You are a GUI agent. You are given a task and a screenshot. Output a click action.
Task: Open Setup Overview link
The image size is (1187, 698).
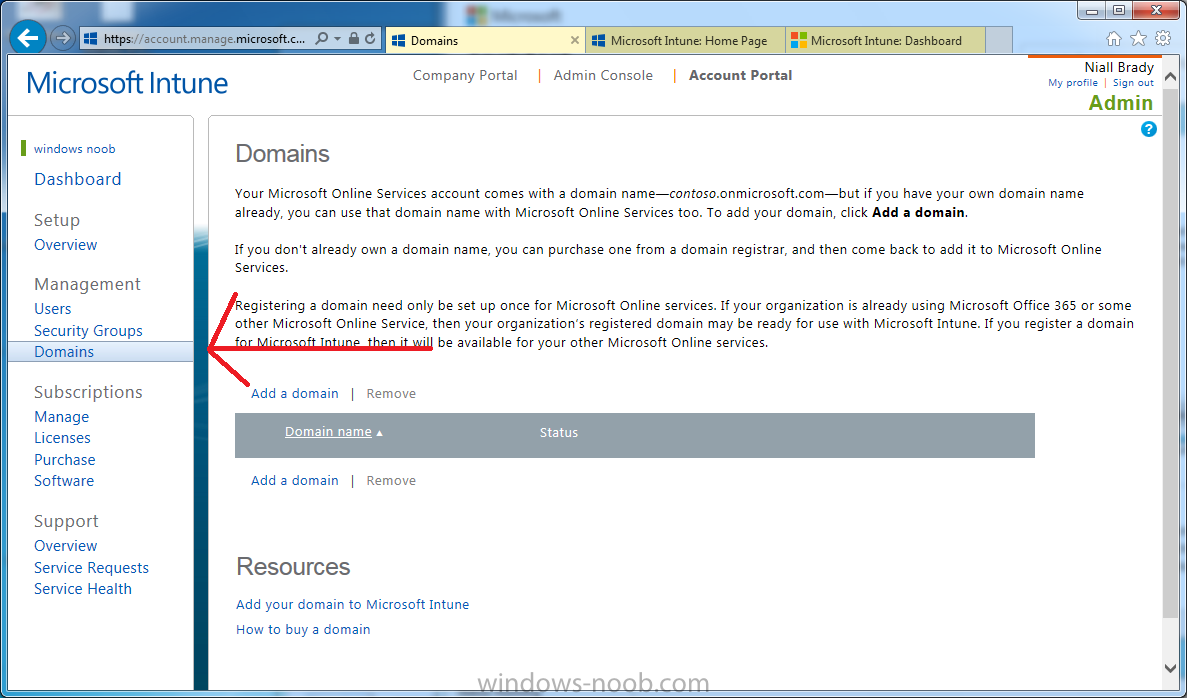coord(65,245)
